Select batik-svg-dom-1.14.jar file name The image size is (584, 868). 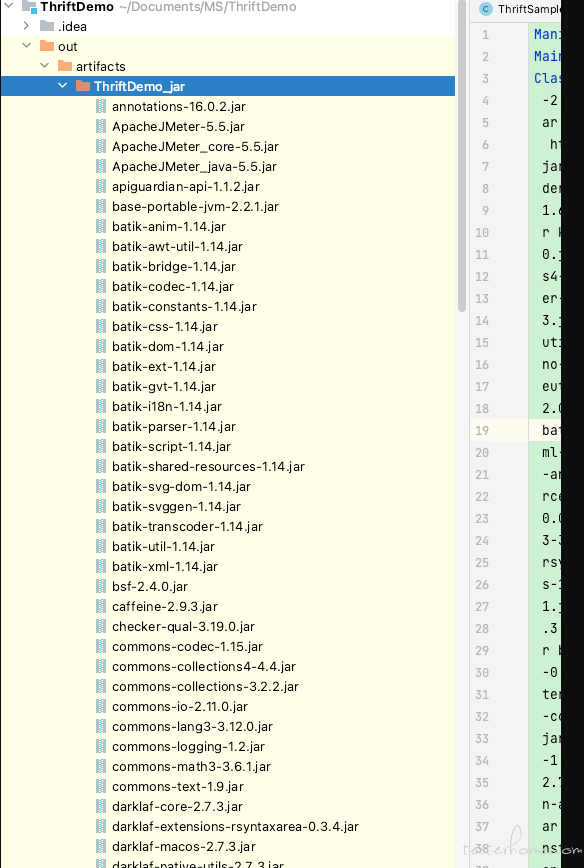[181, 486]
